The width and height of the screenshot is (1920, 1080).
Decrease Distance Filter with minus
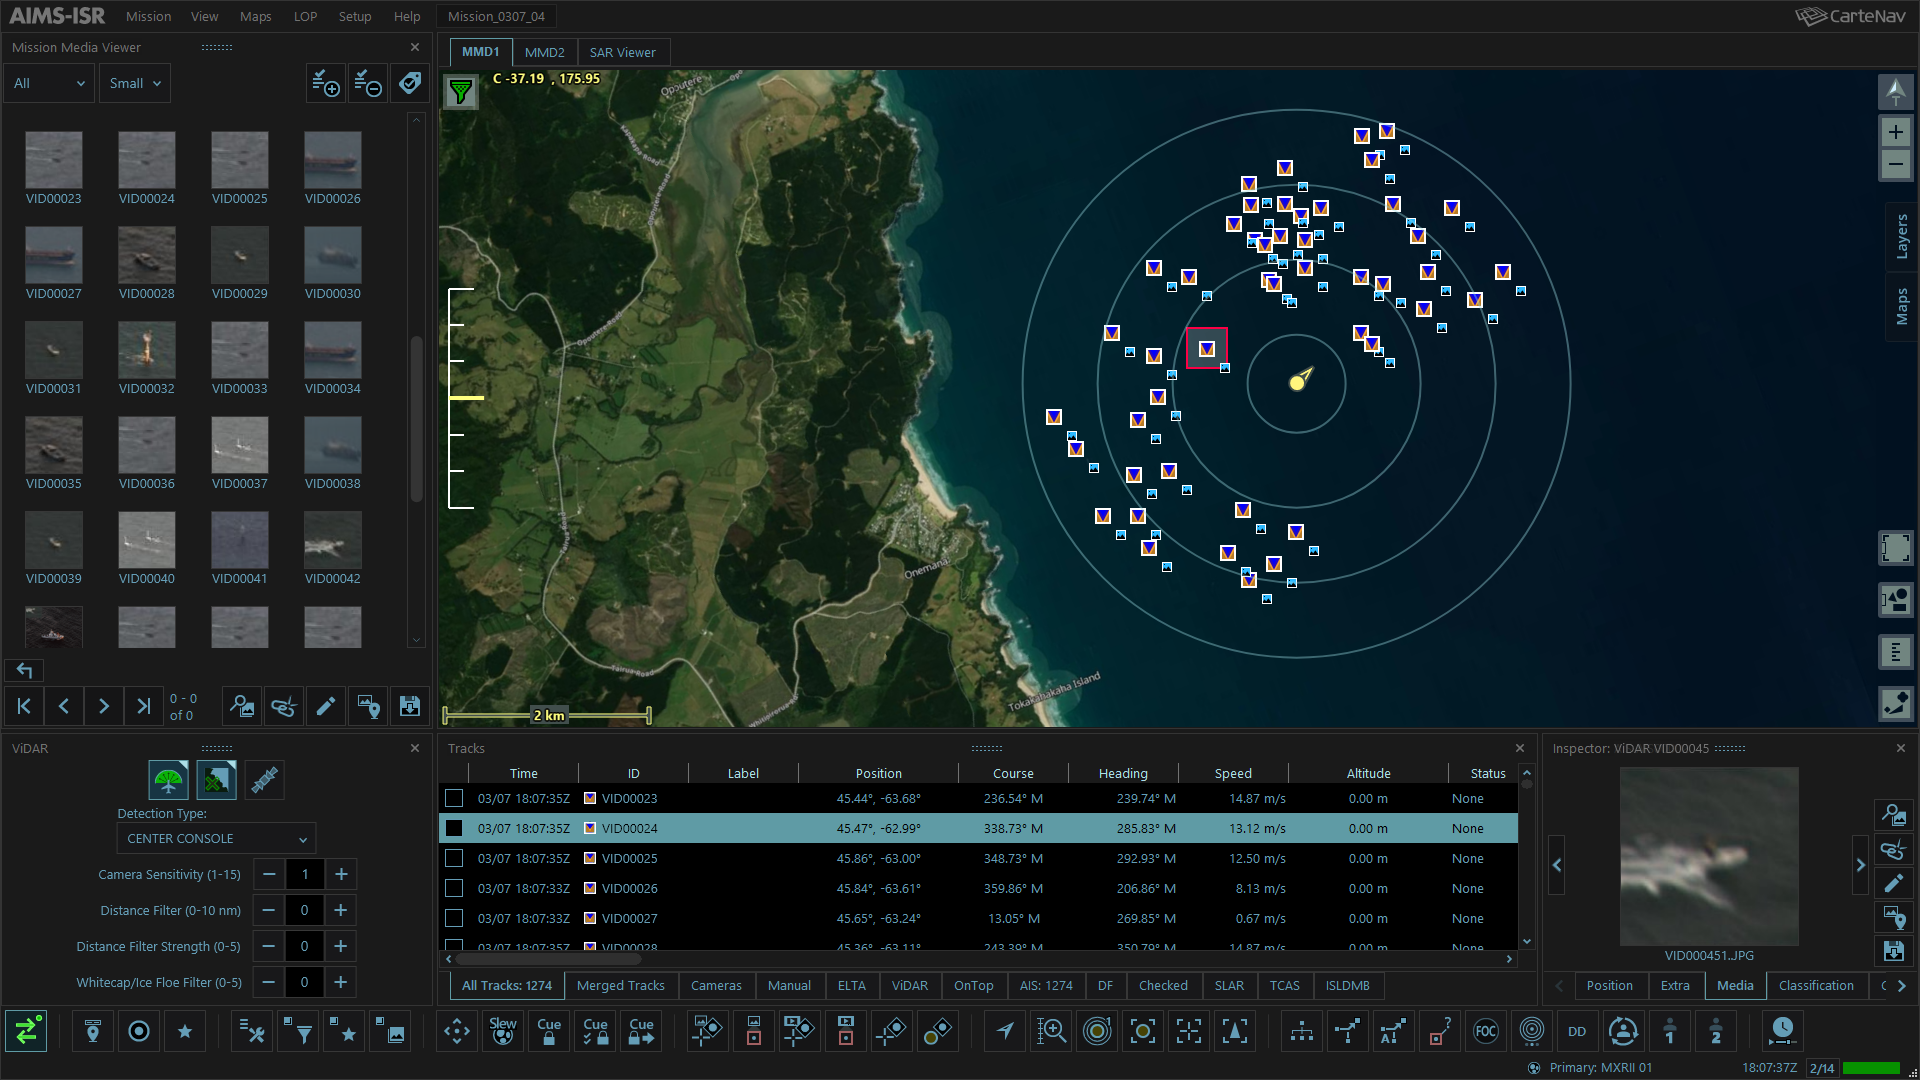tap(269, 910)
